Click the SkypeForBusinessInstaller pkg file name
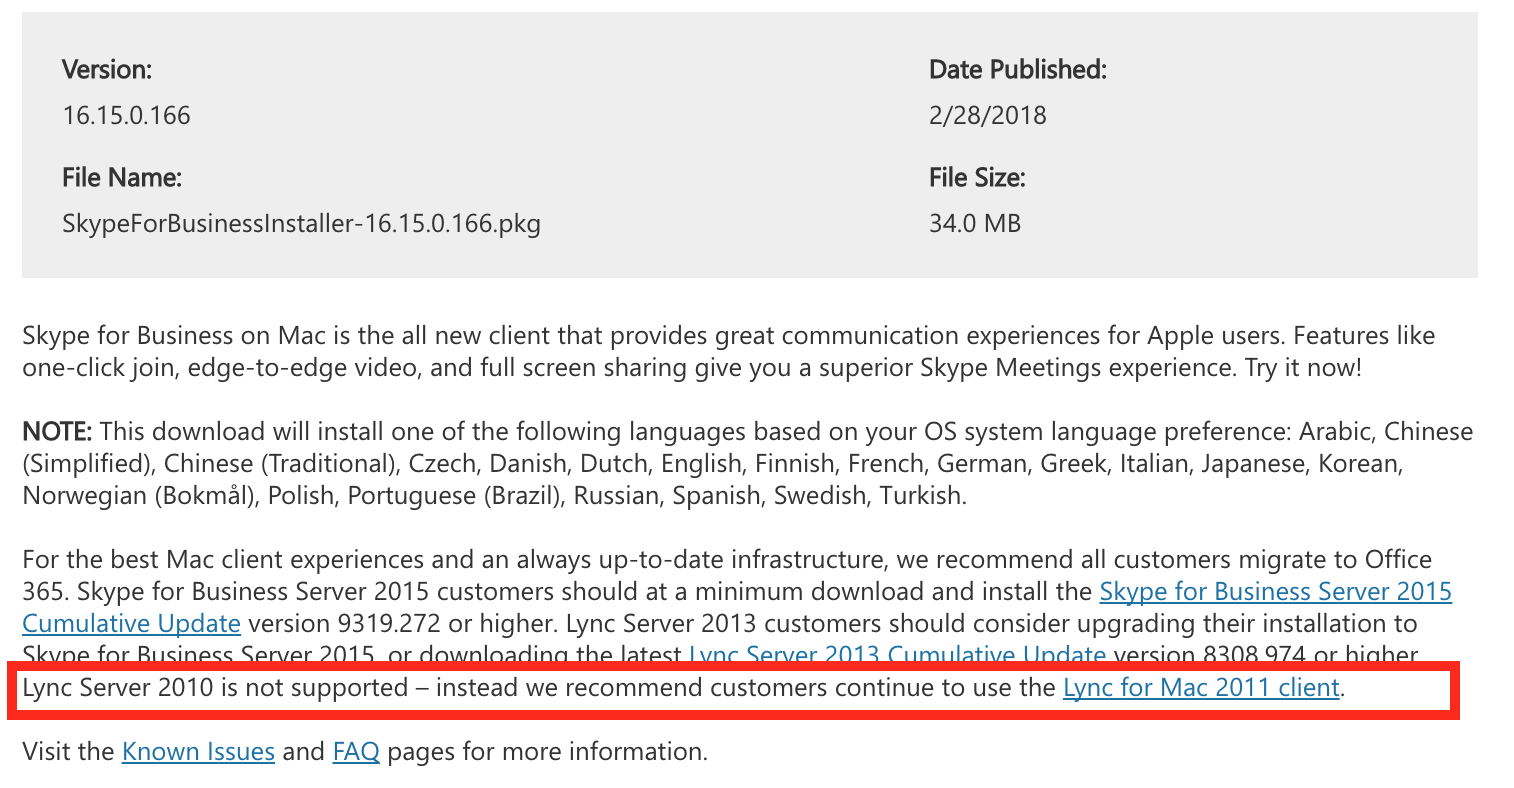Image resolution: width=1514 pixels, height=788 pixels. pos(301,222)
